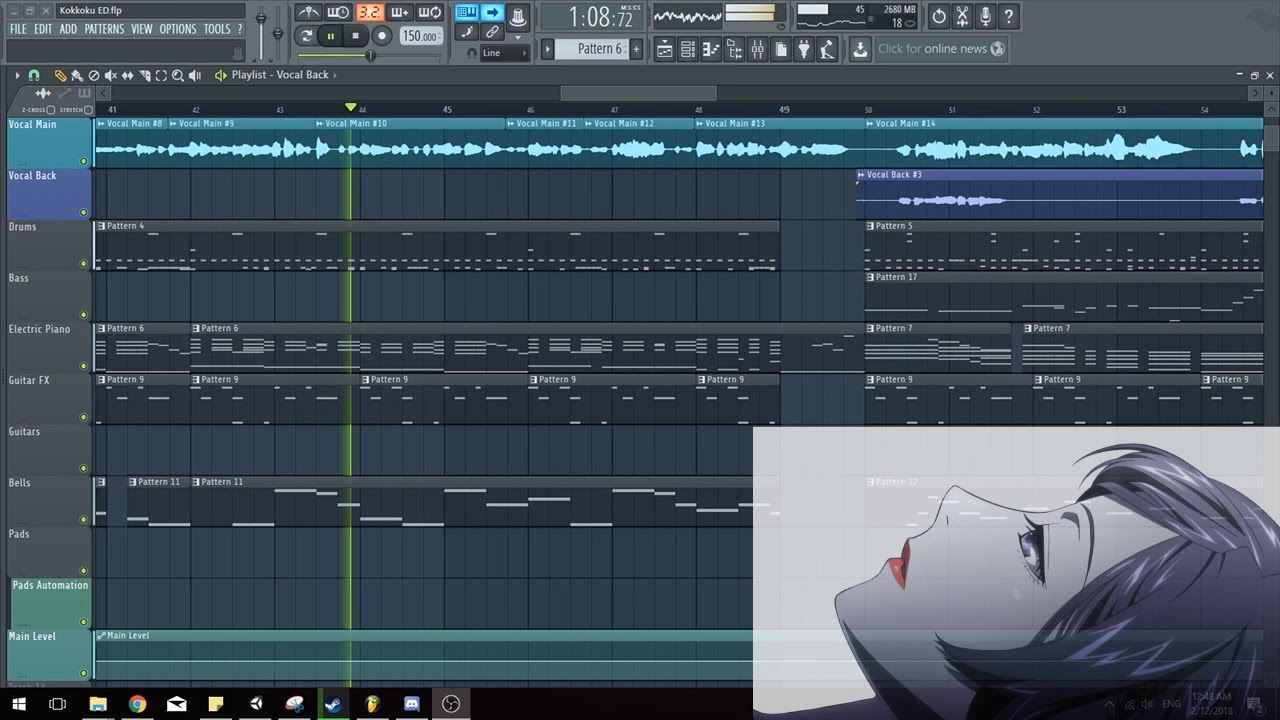Open the OPTIONS menu

click(178, 29)
